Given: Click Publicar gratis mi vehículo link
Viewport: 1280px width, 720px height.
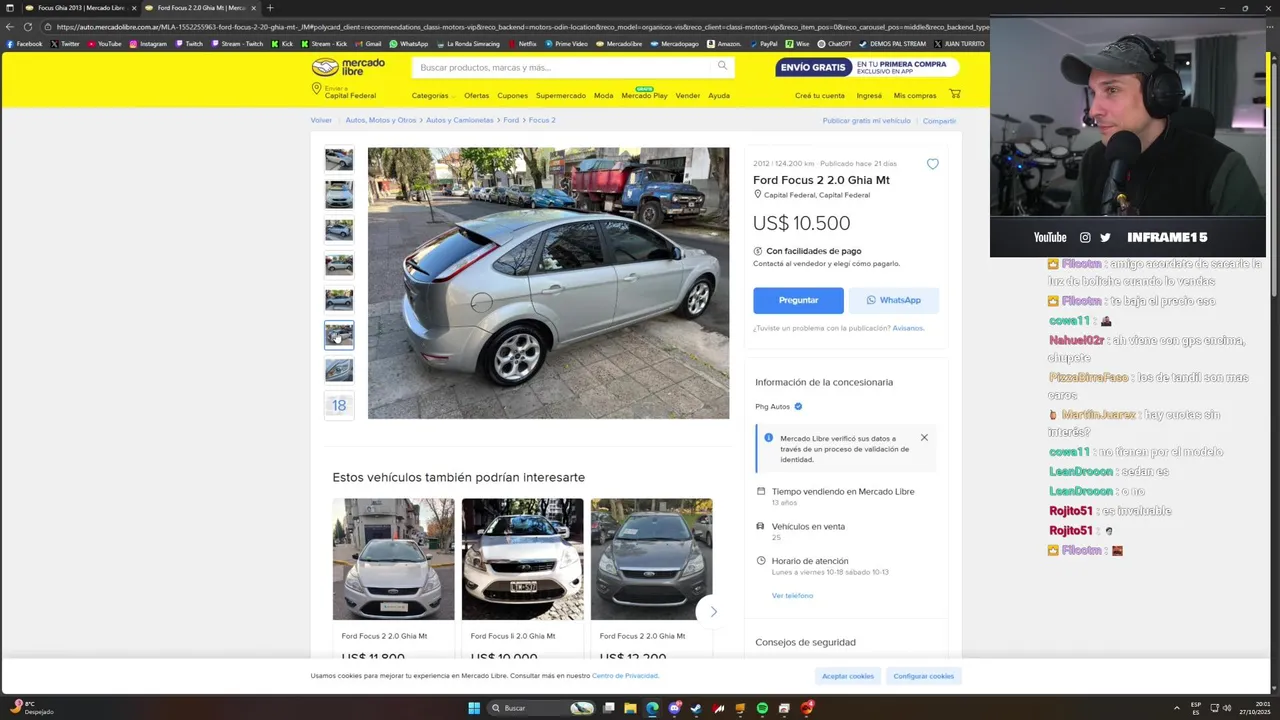Looking at the screenshot, I should (x=866, y=121).
